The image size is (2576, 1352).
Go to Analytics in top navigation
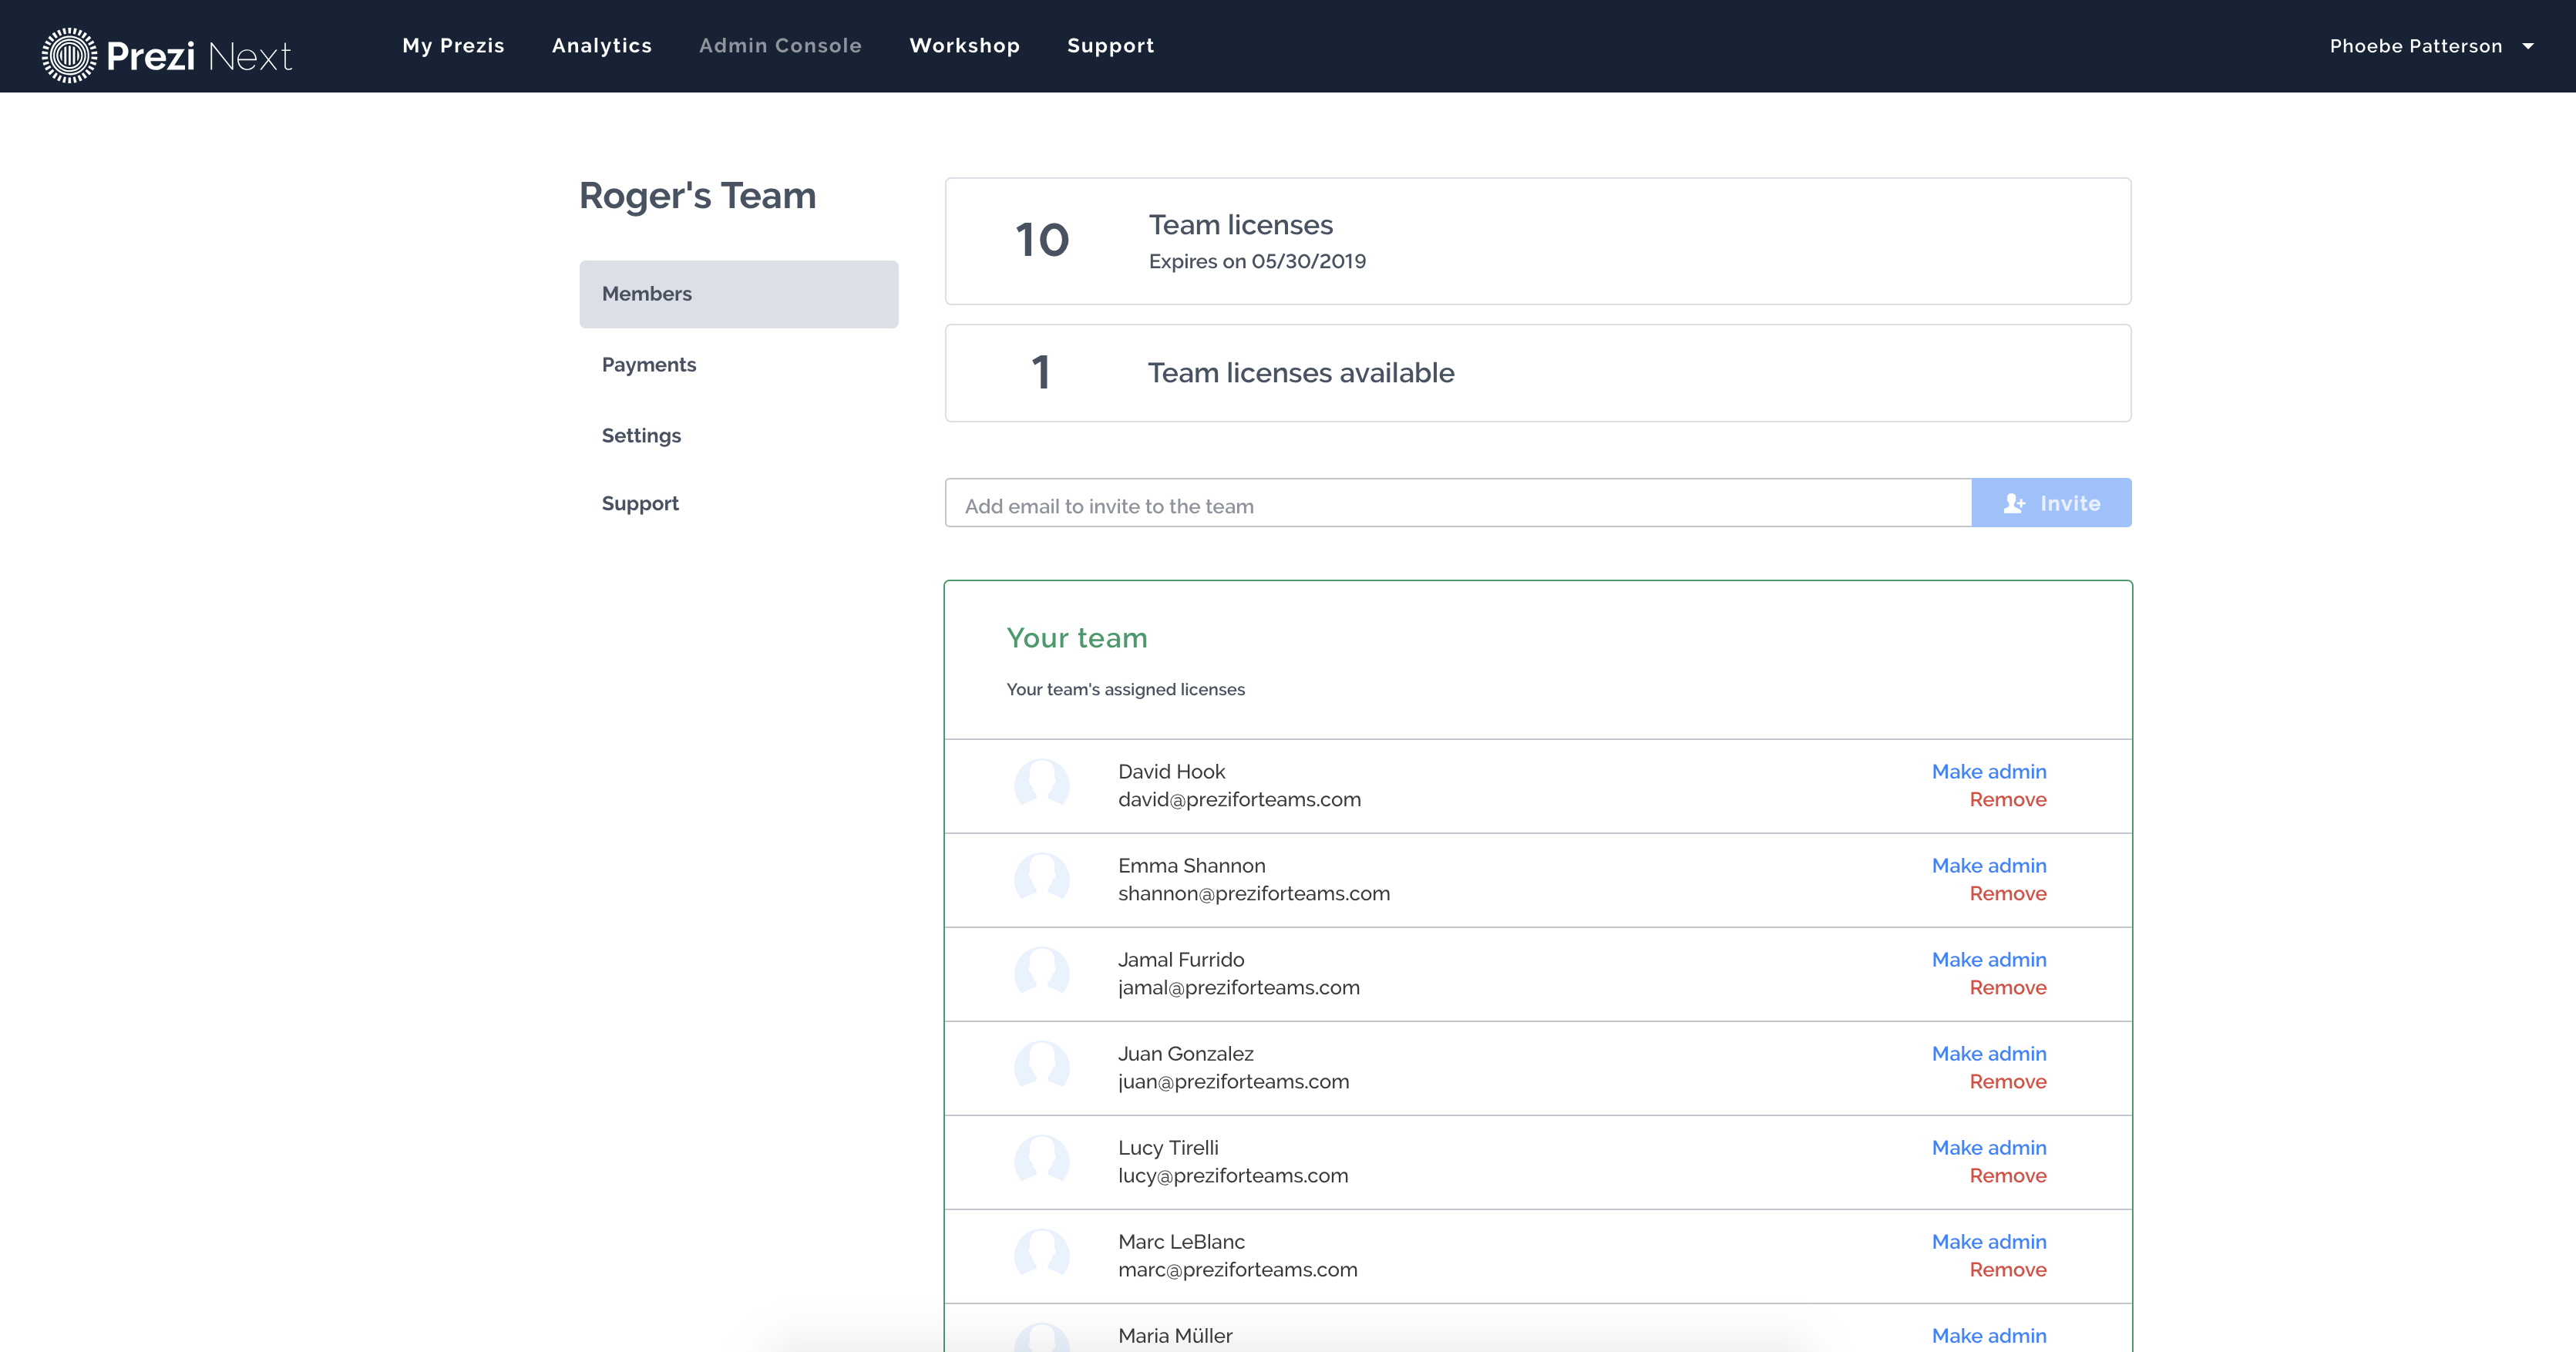pyautogui.click(x=601, y=46)
